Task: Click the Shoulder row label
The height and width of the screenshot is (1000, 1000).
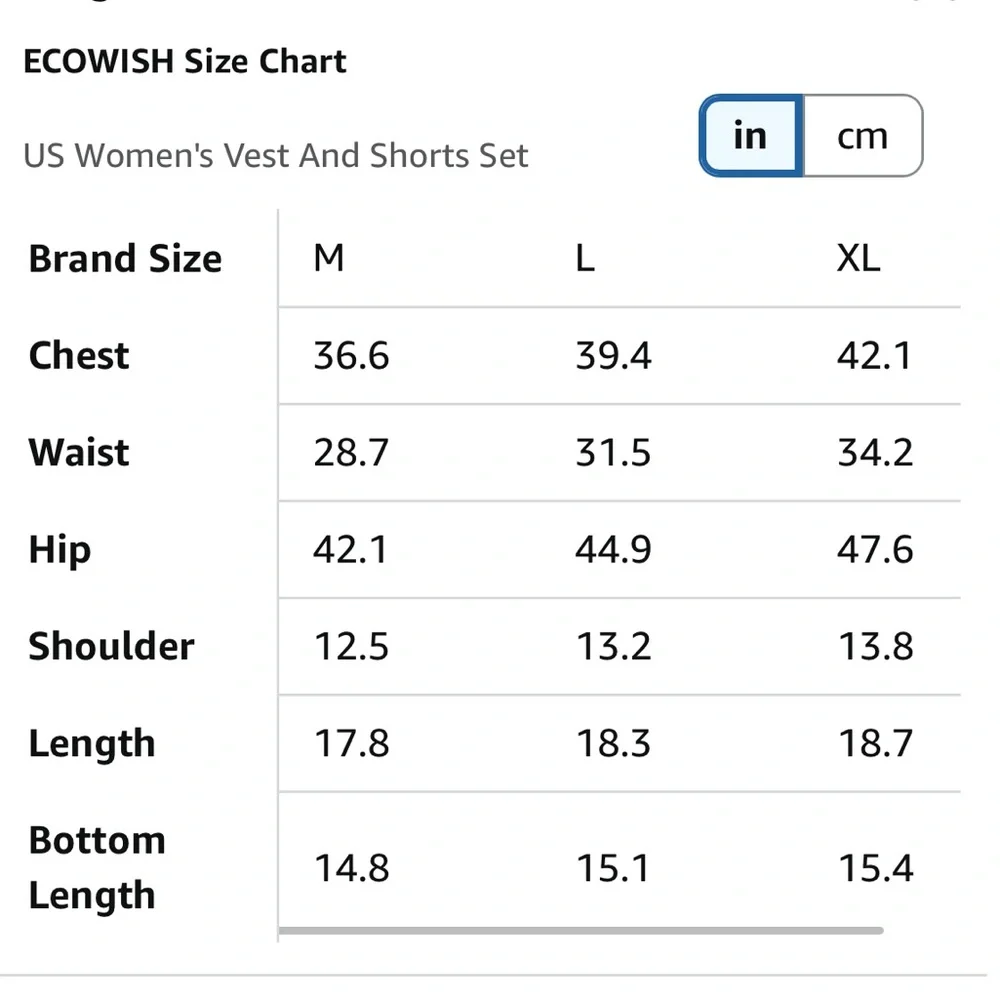Action: click(111, 646)
